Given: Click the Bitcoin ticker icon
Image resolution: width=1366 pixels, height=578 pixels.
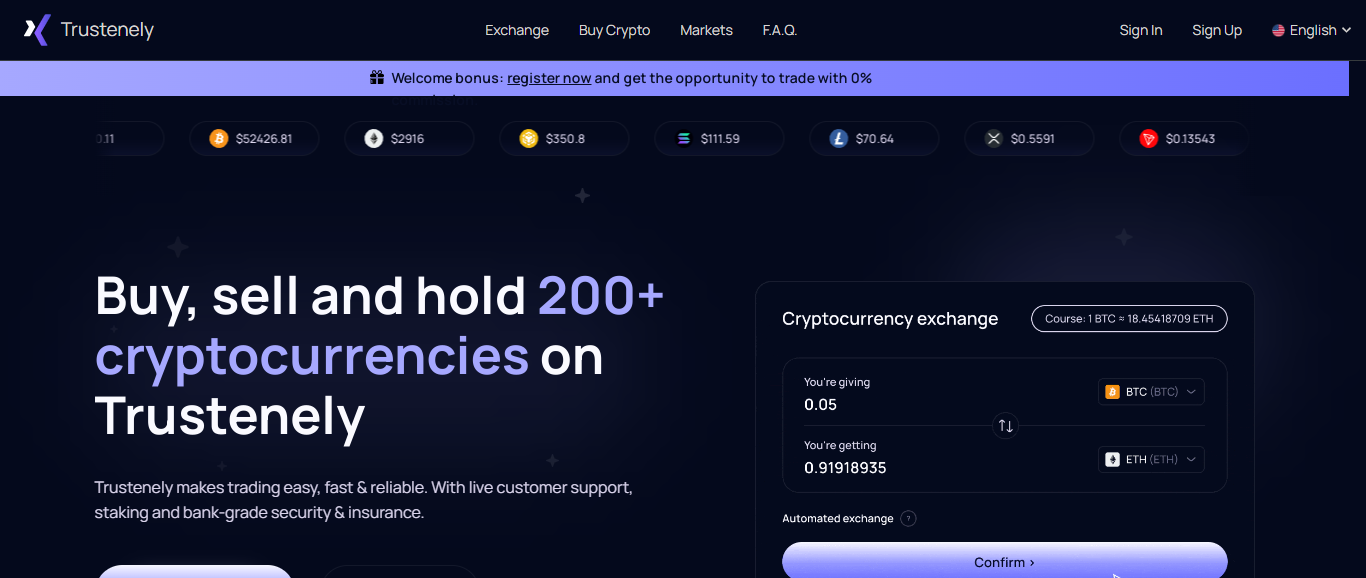Looking at the screenshot, I should pos(219,139).
